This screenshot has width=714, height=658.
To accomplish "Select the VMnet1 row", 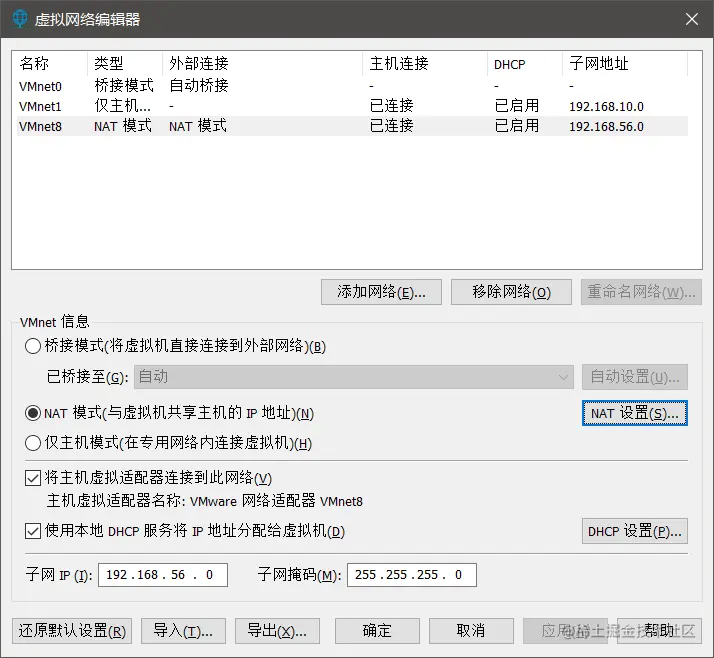I will [x=352, y=106].
